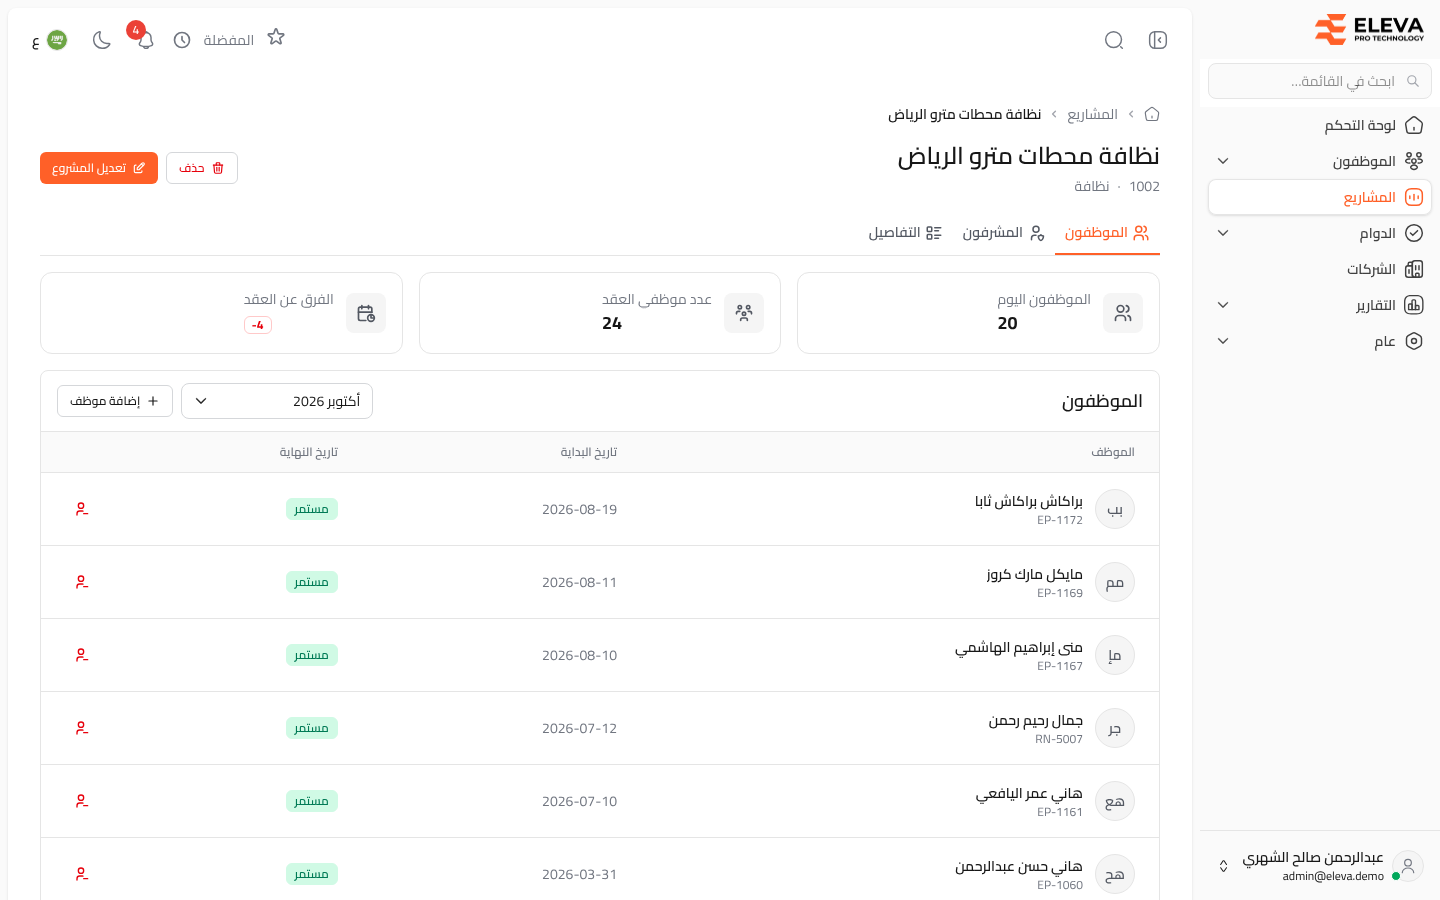Open the user account switcher arrows

(x=1223, y=866)
